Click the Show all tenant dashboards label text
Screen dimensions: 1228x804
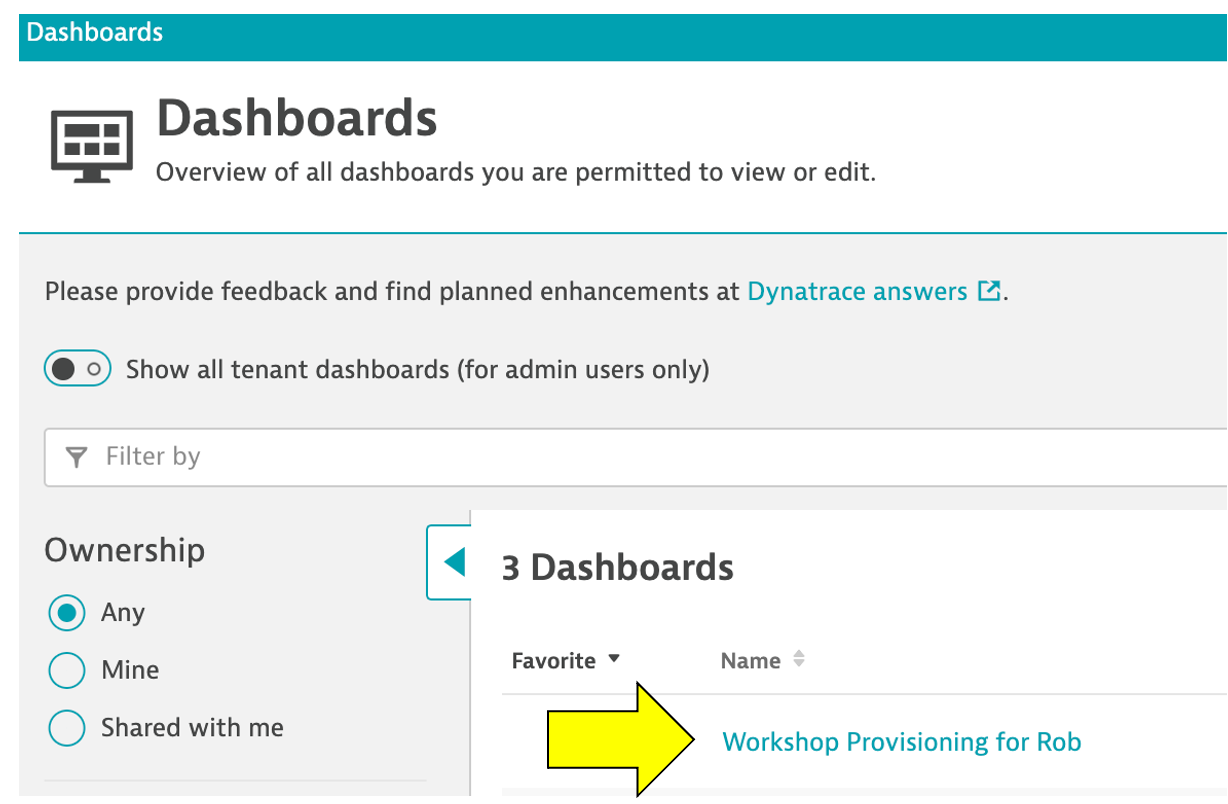[x=417, y=370]
